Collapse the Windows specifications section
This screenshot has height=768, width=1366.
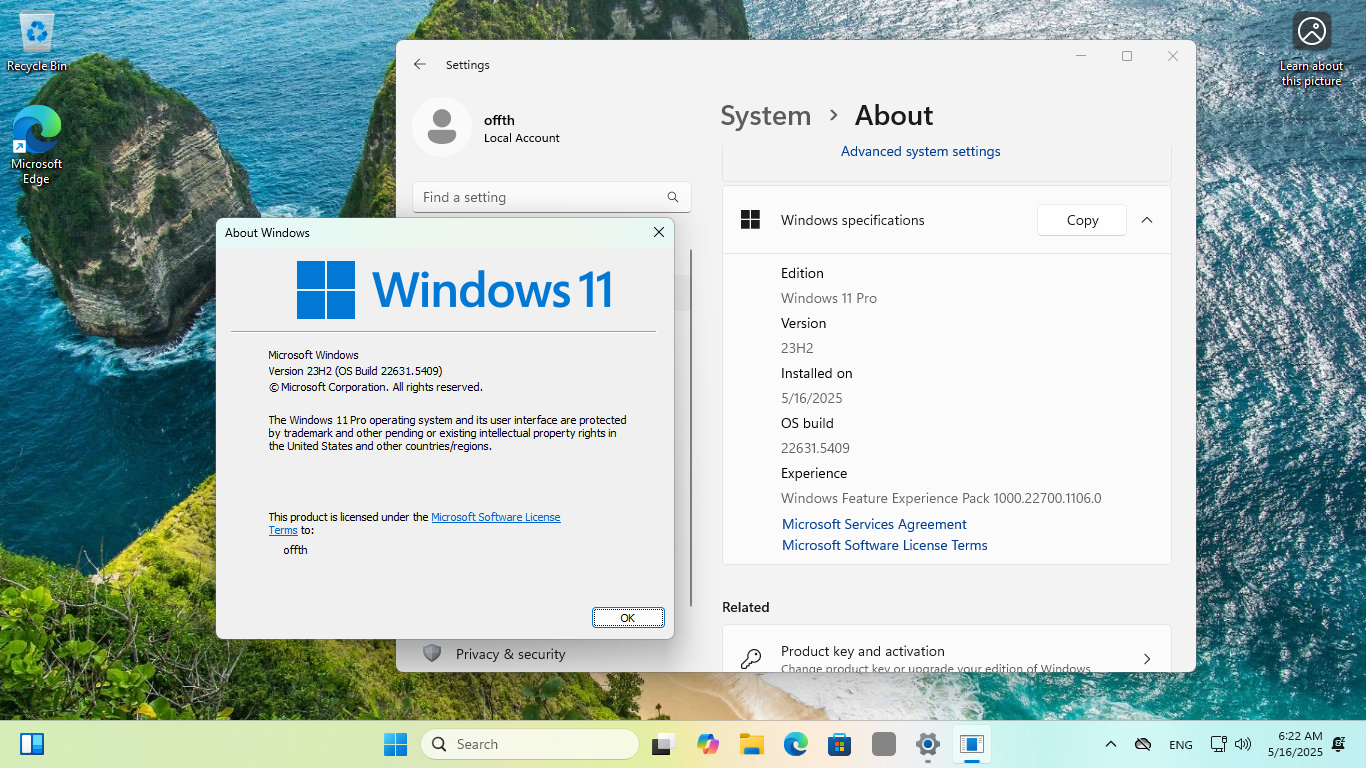(x=1147, y=220)
